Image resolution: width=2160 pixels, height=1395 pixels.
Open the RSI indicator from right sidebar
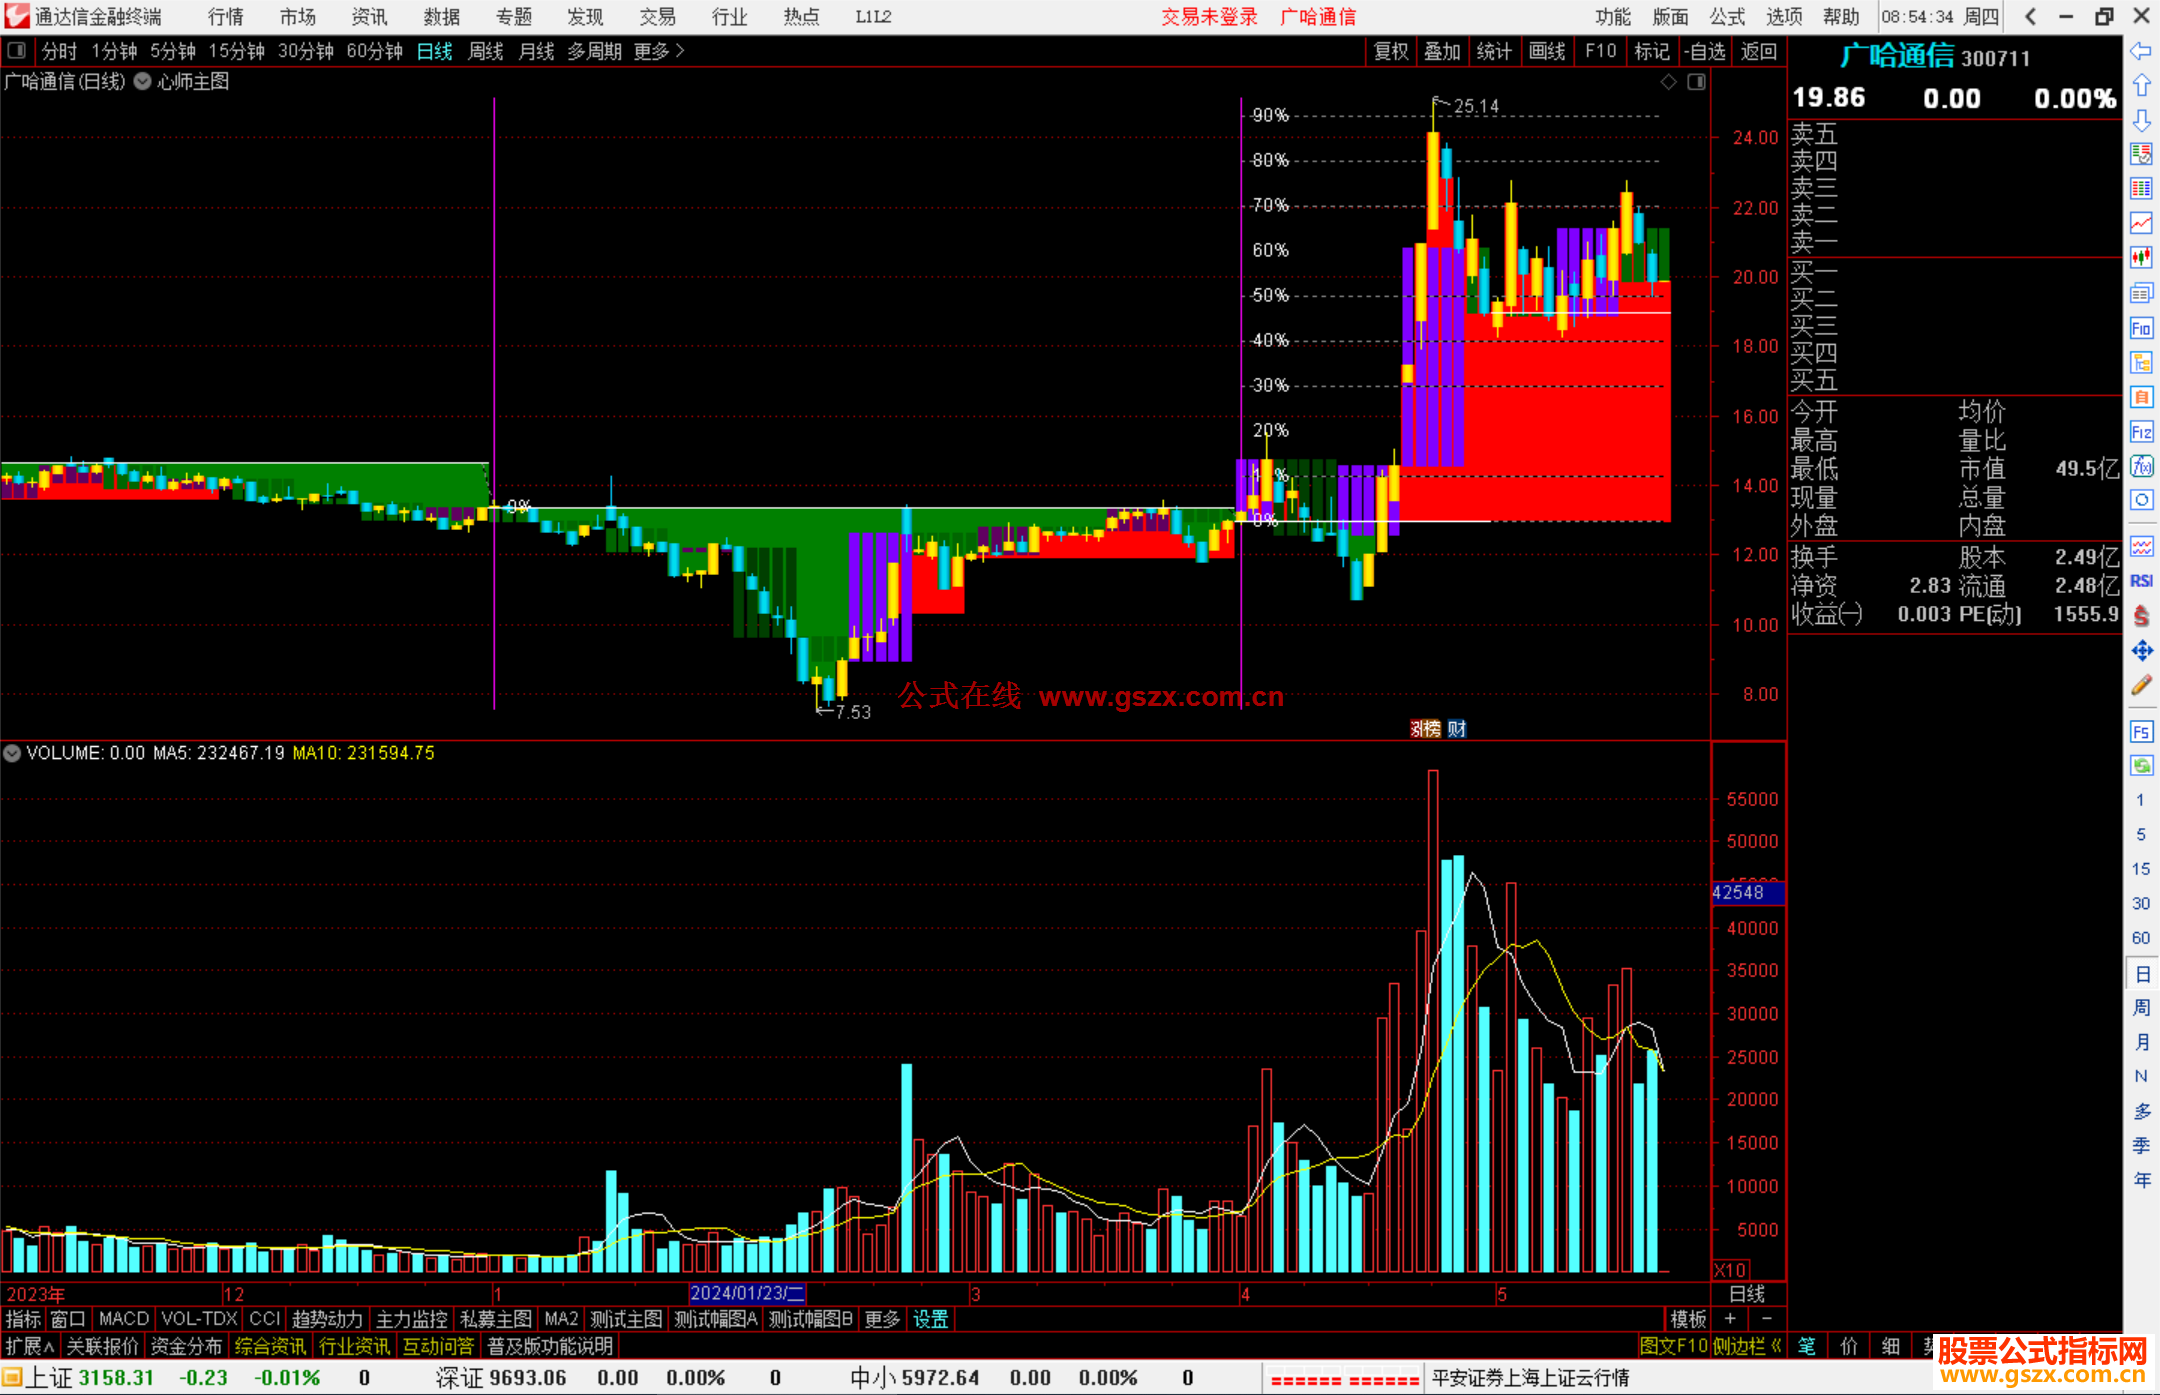coord(2141,581)
